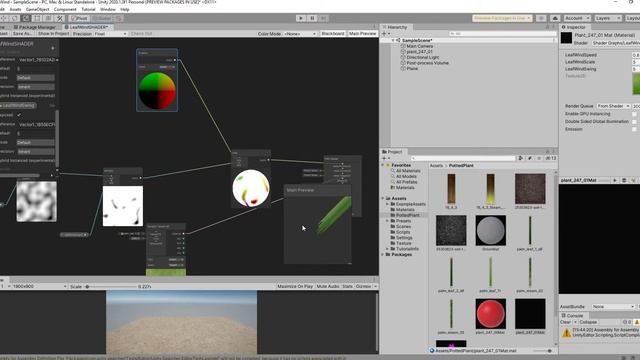Select plant_247_01 object in Hierarchy
This screenshot has height=360, width=640.
pos(420,52)
